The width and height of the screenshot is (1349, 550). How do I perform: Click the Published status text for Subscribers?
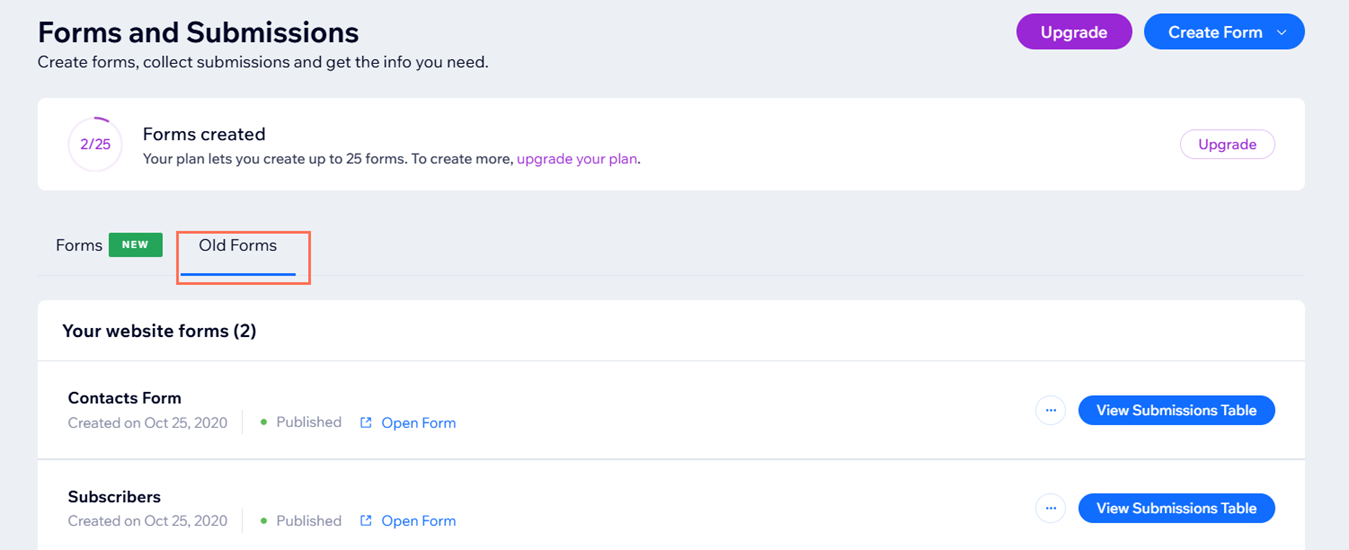pyautogui.click(x=309, y=521)
